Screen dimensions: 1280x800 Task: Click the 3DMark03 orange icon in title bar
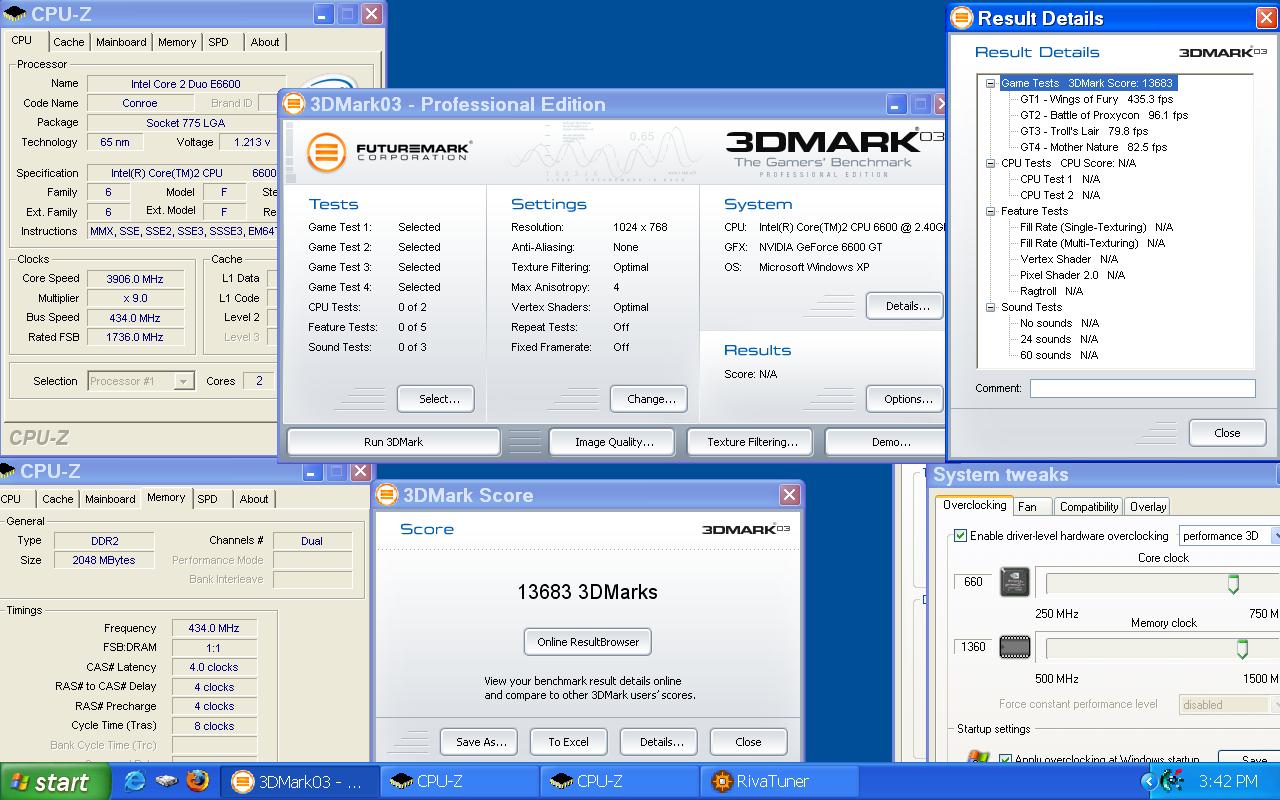295,104
